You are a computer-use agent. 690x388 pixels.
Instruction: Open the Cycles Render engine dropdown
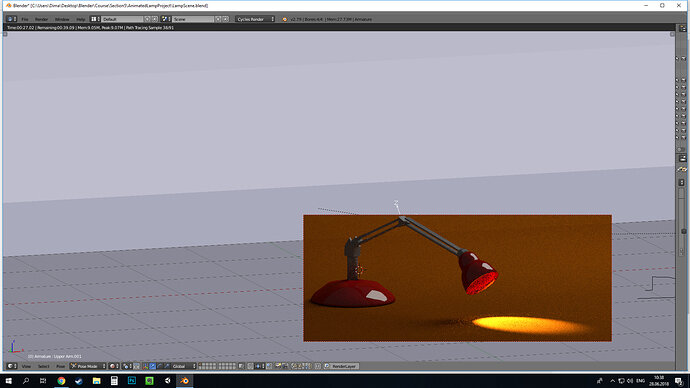(x=255, y=19)
